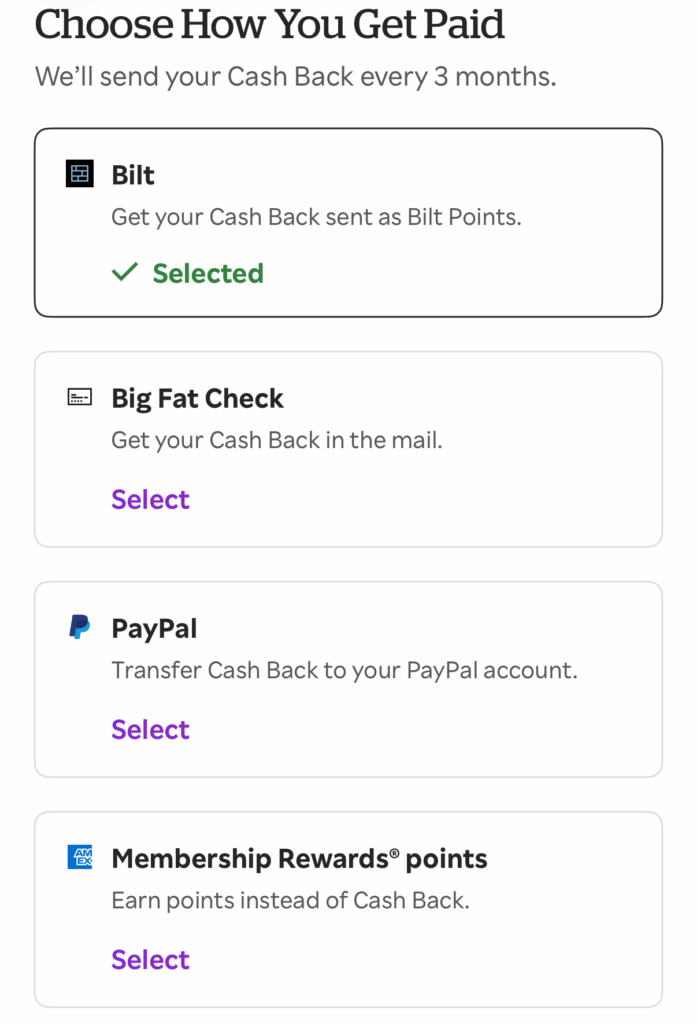Click Select under Big Fat Check
697x1024 pixels.
(x=150, y=499)
